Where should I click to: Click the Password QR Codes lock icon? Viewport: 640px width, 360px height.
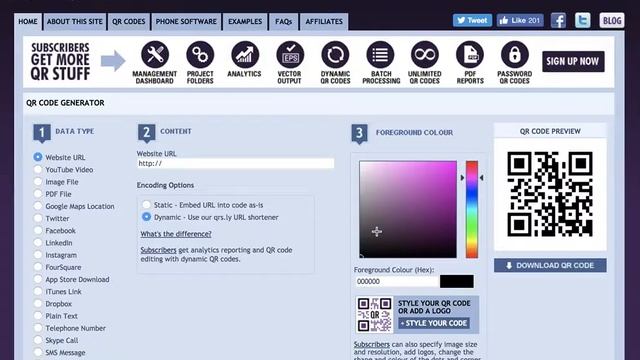514,55
